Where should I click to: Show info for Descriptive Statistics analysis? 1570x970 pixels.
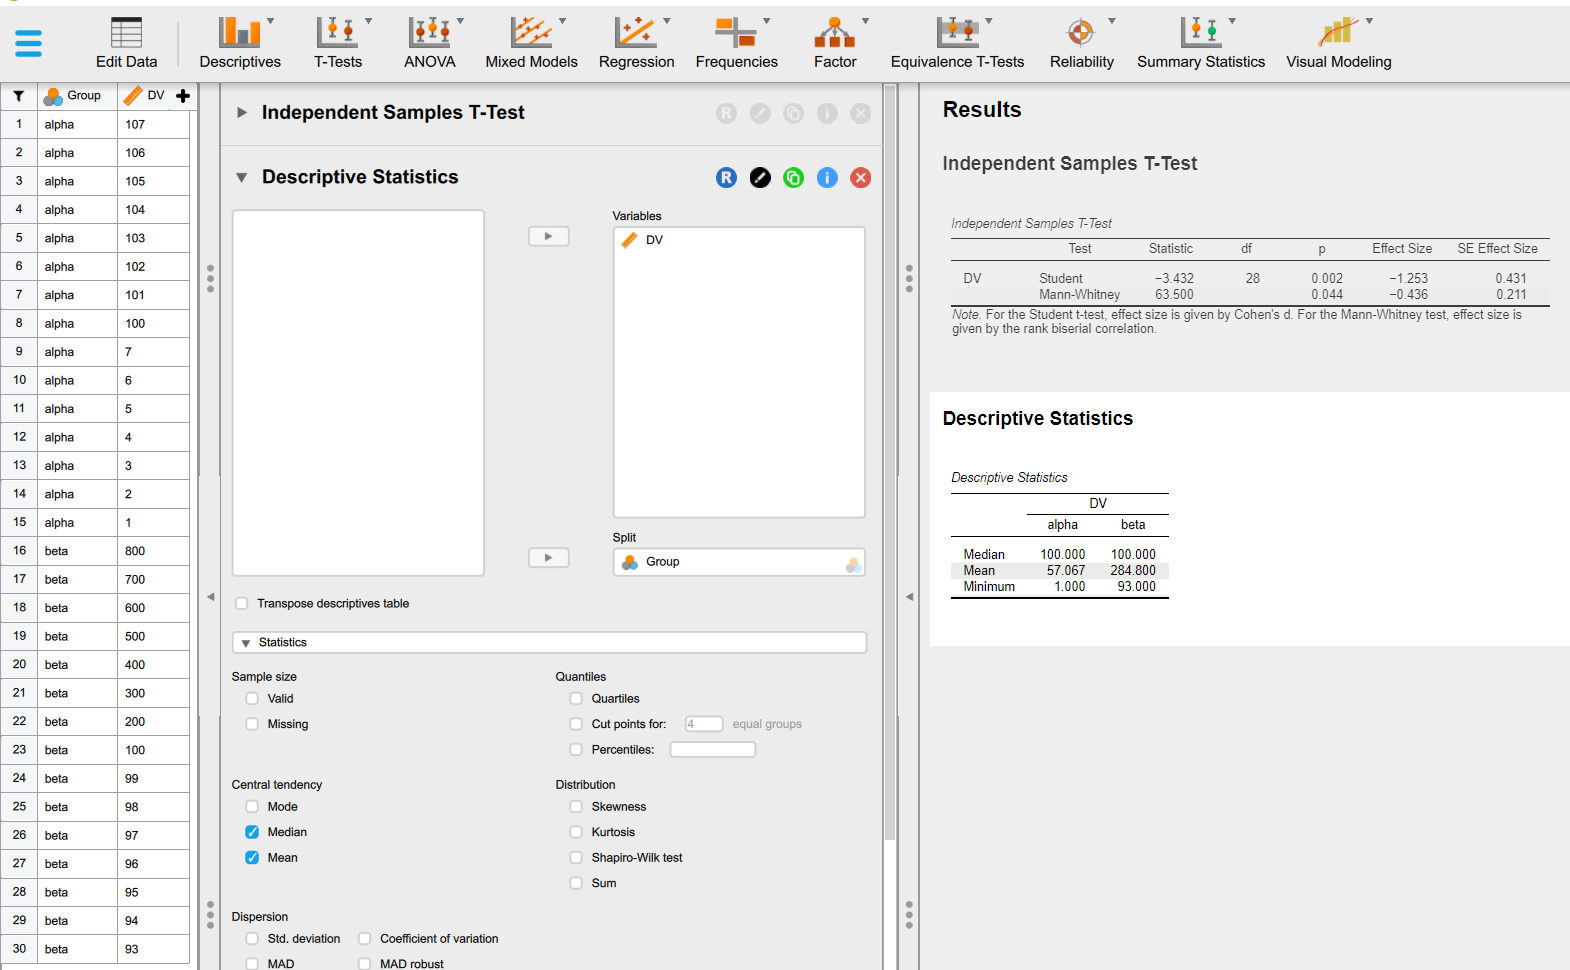click(x=827, y=178)
